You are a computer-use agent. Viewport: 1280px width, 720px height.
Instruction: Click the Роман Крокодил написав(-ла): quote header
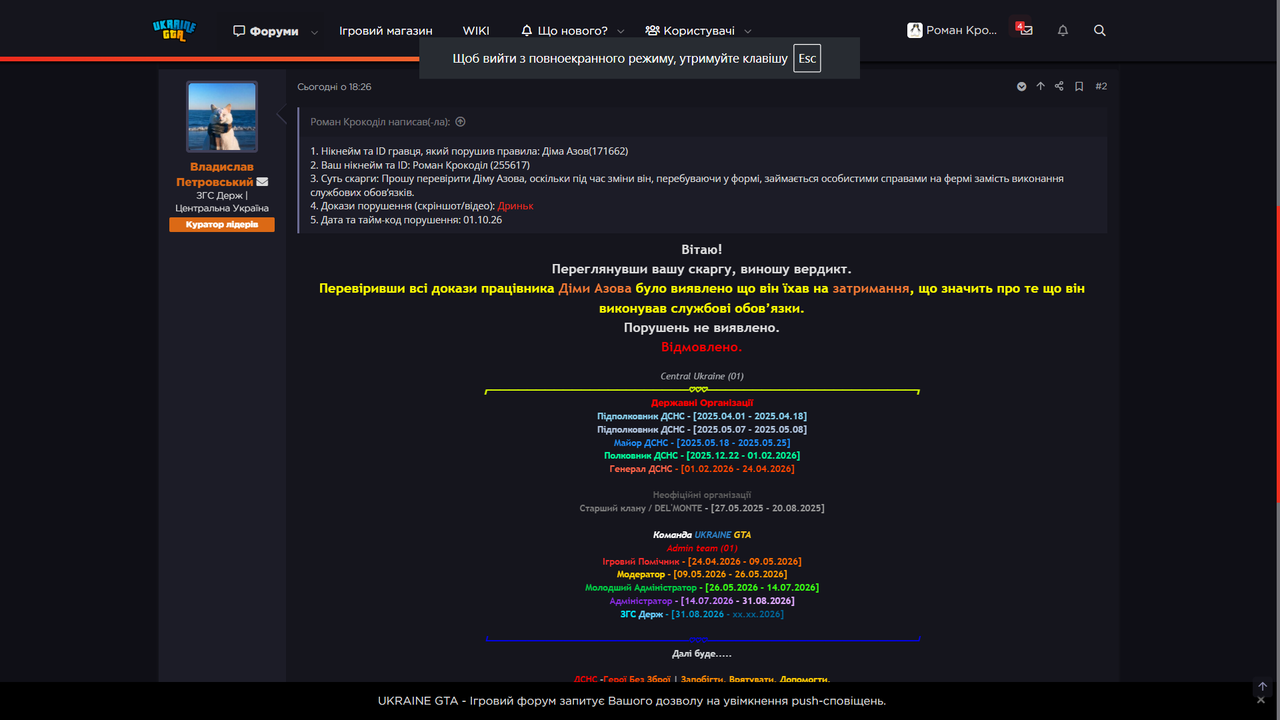[380, 122]
